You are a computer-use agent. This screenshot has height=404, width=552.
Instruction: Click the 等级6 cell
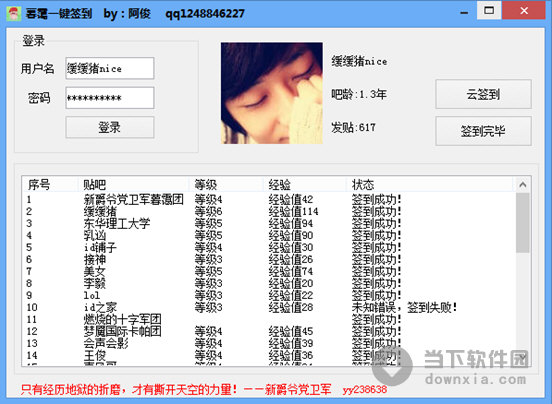(208, 212)
